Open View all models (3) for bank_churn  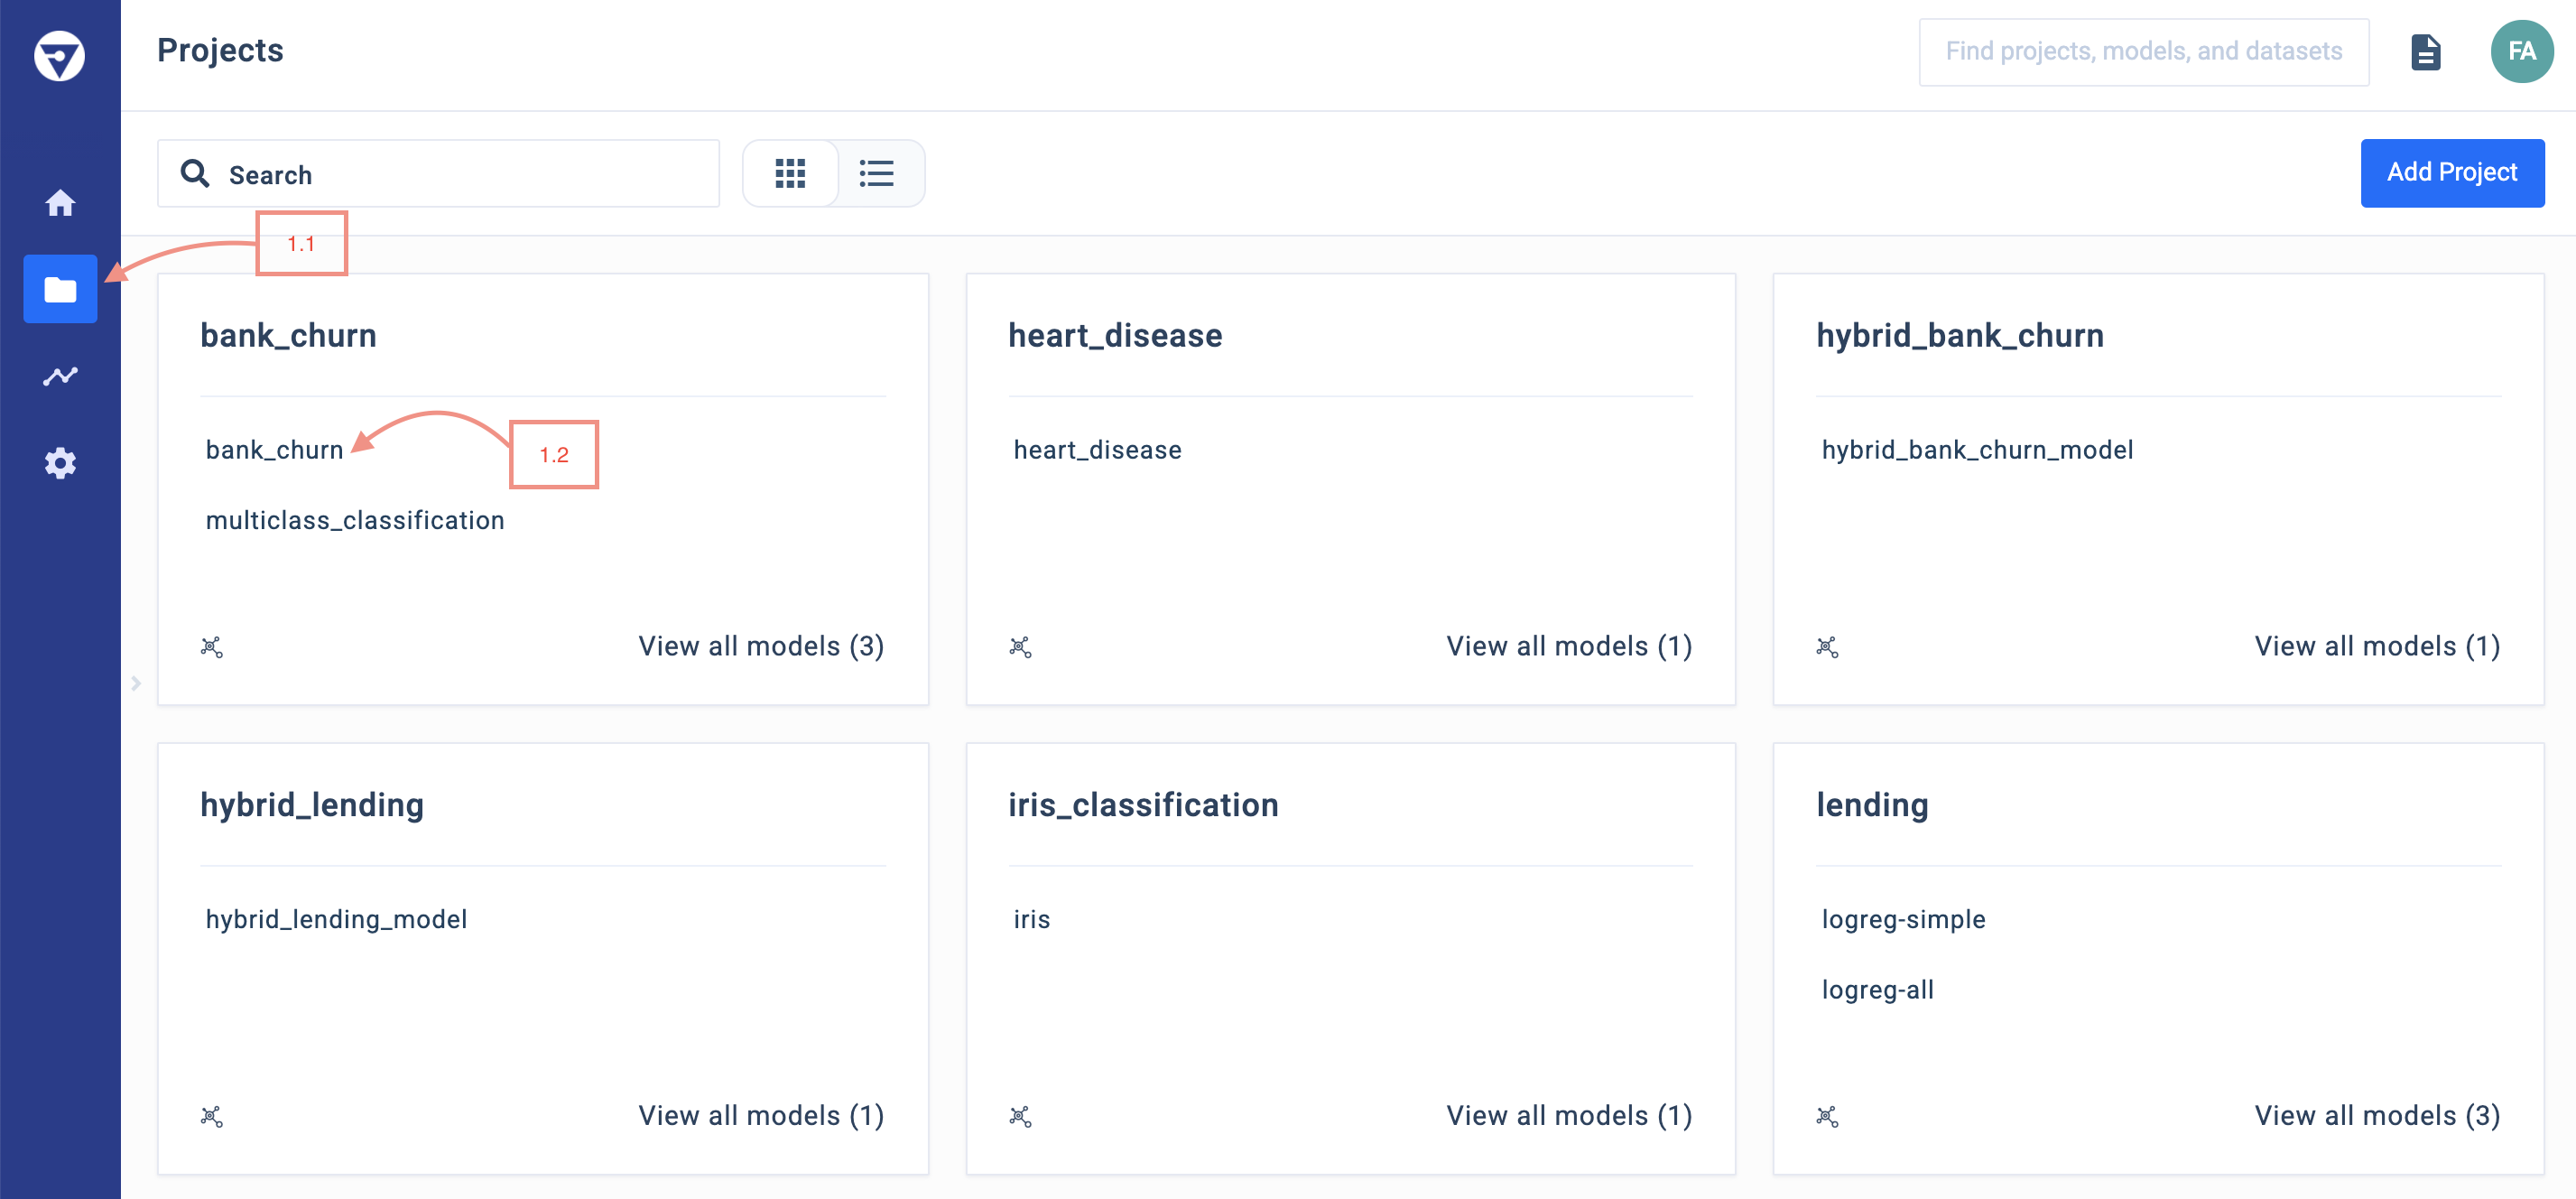(761, 646)
